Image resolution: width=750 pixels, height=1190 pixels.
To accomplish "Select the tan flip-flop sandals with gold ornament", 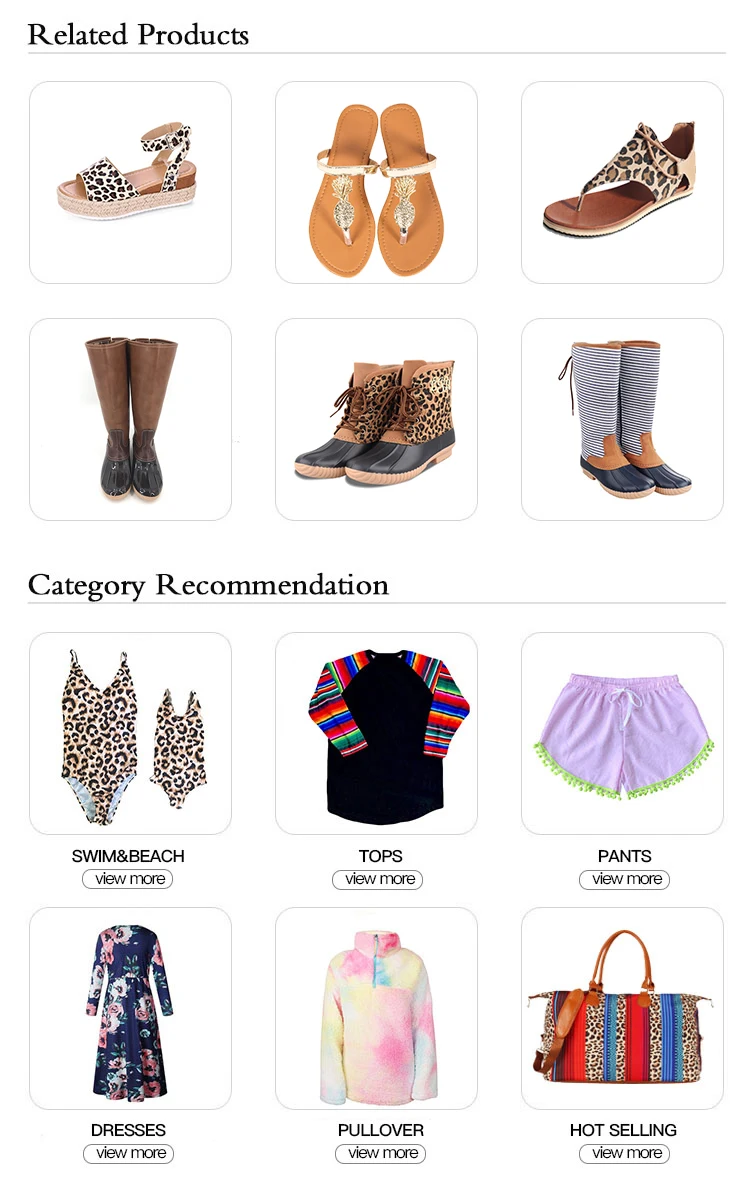I will (376, 182).
